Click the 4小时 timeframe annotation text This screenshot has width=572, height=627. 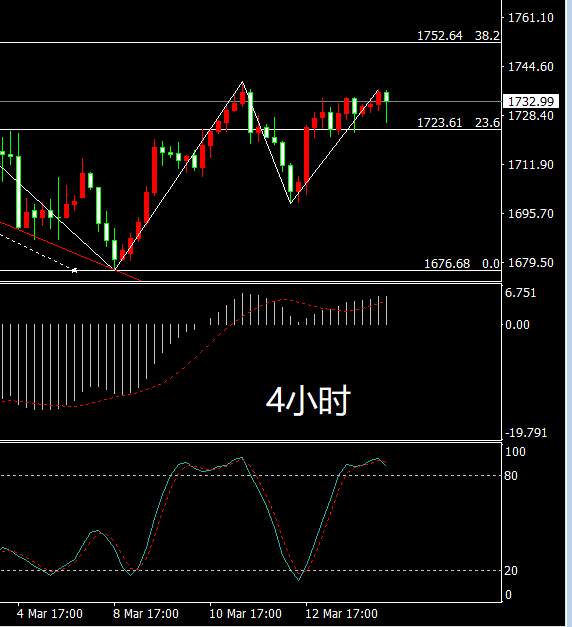coord(308,401)
